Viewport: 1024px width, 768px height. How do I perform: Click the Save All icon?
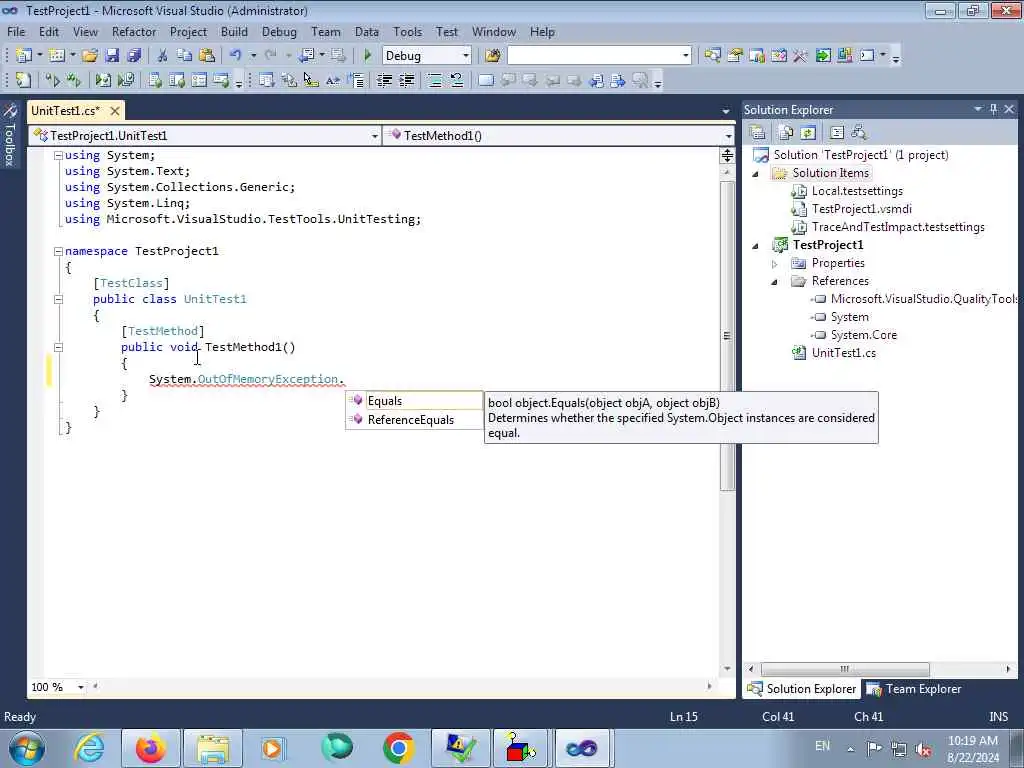point(134,56)
